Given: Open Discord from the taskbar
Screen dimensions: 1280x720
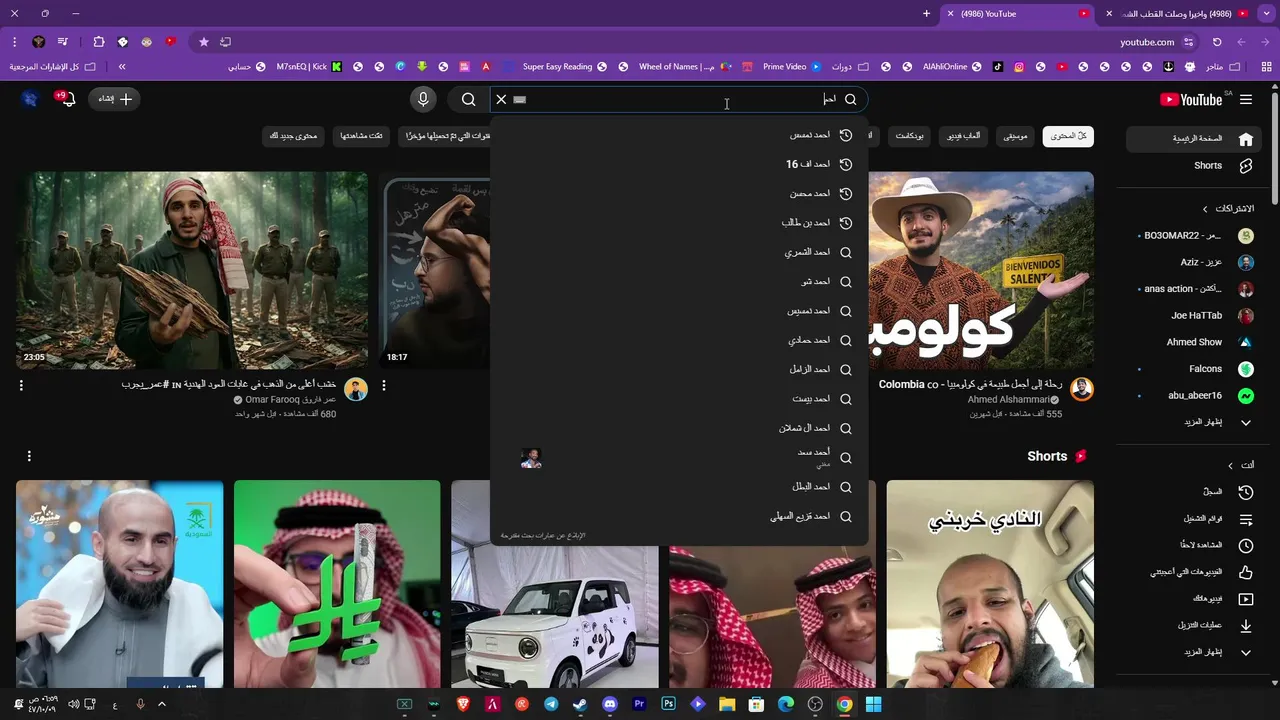Looking at the screenshot, I should tap(610, 704).
